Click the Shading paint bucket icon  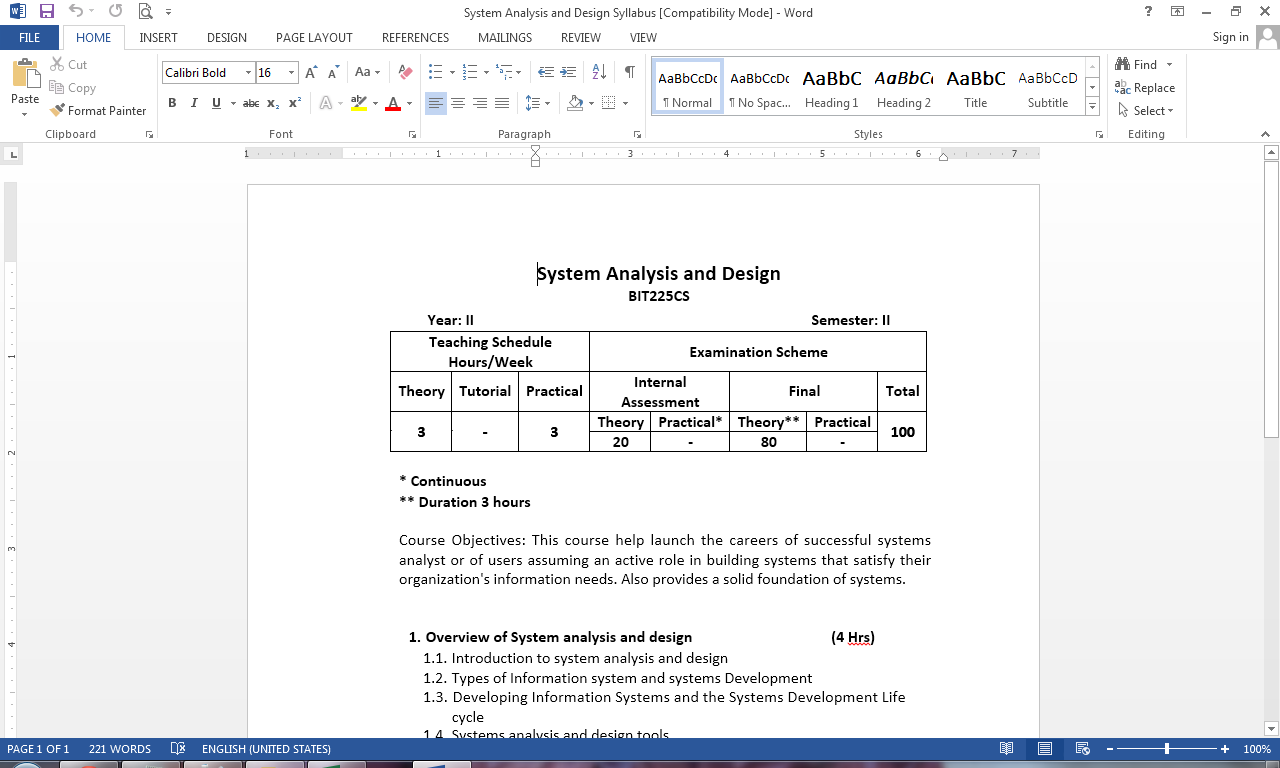tap(575, 103)
